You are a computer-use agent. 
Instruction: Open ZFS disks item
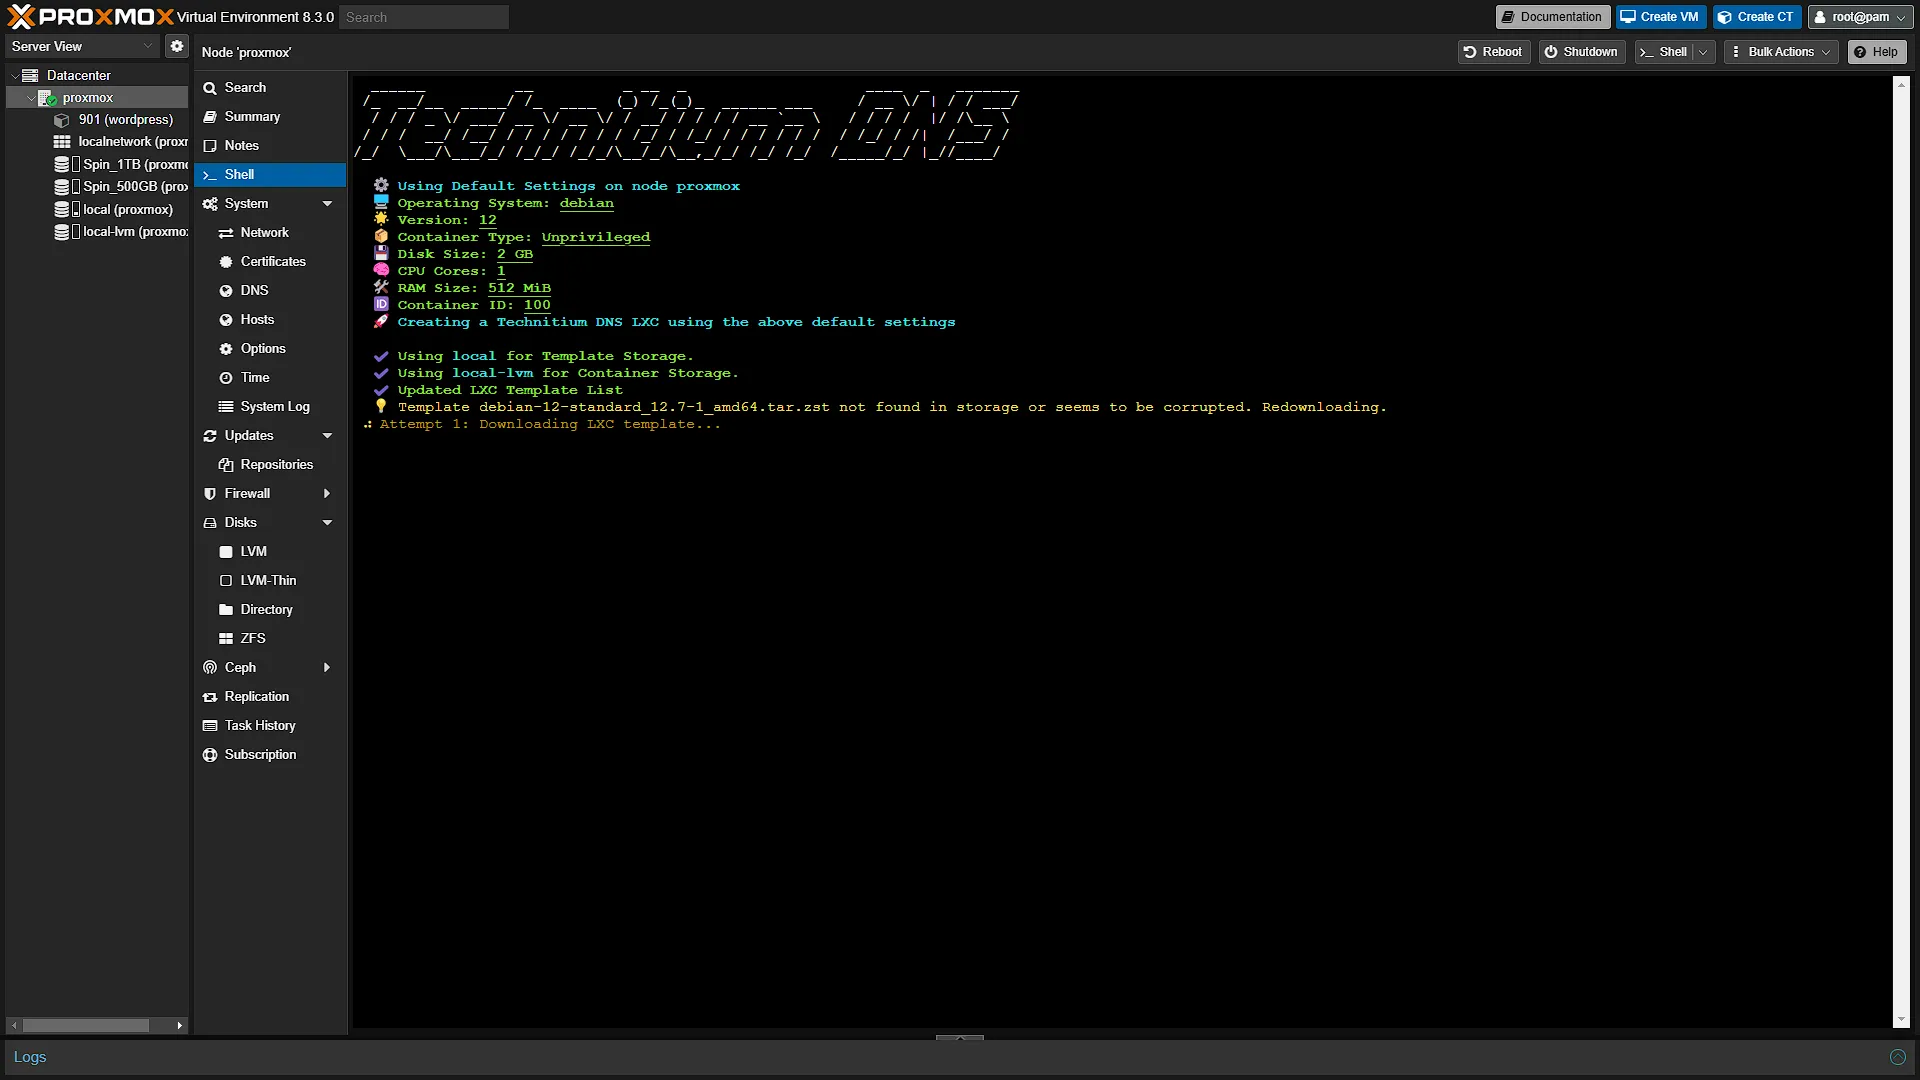coord(270,639)
